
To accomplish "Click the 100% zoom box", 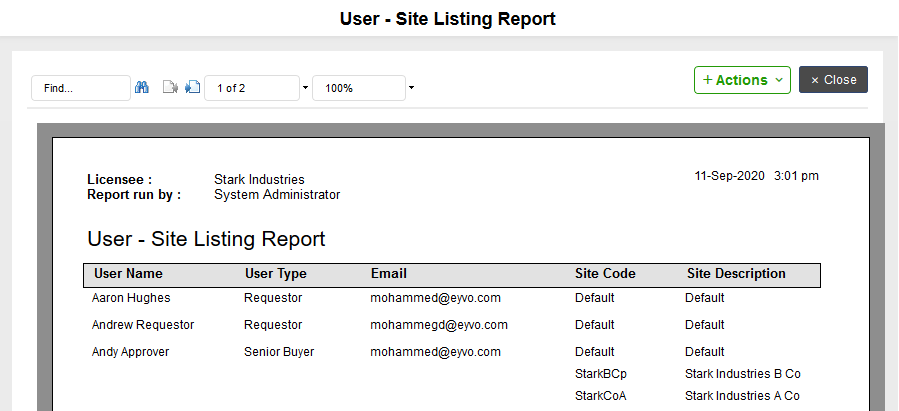I will pos(359,88).
